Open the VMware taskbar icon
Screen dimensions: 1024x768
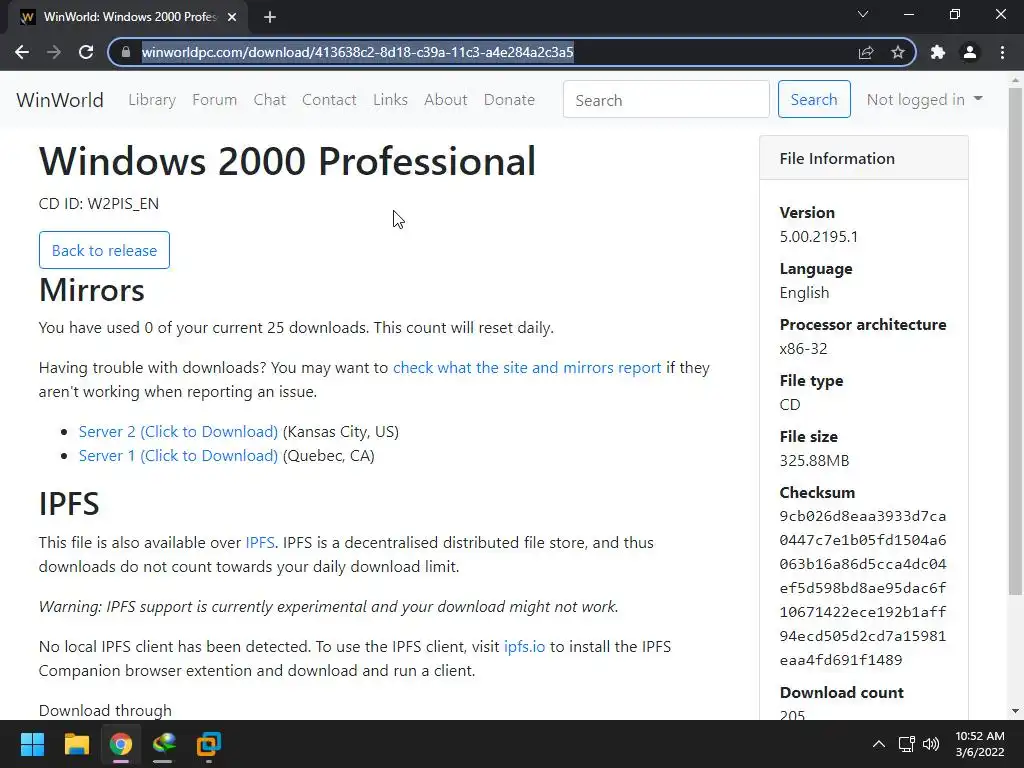[208, 744]
